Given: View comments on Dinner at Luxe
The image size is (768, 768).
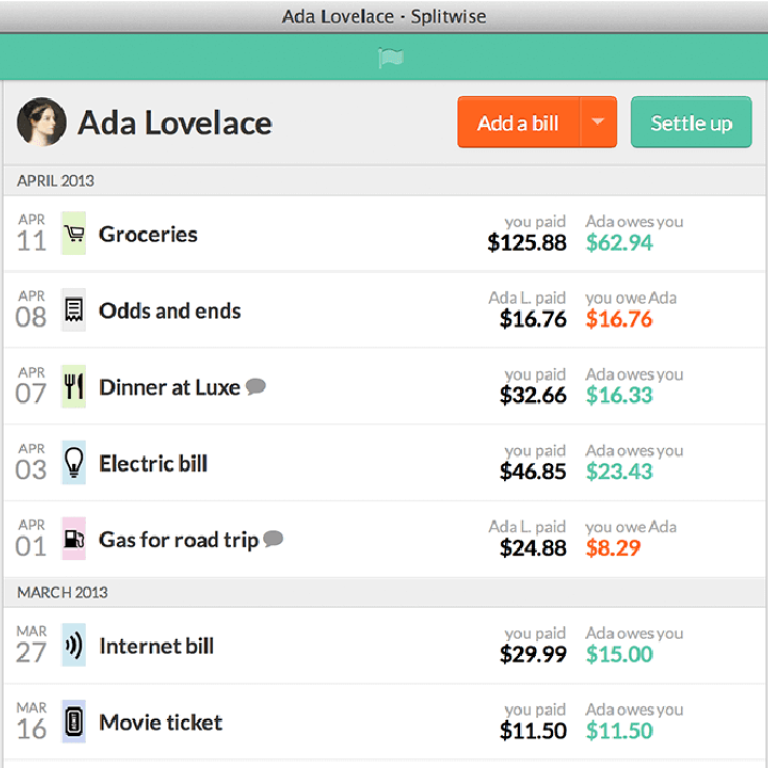Looking at the screenshot, I should 256,386.
